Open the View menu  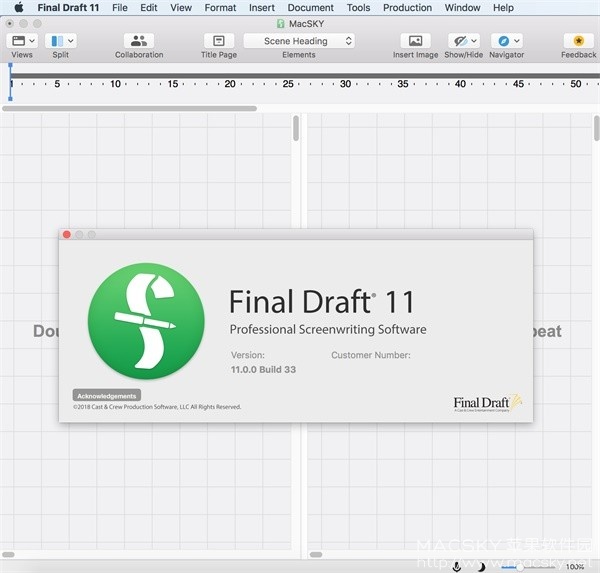pyautogui.click(x=181, y=8)
